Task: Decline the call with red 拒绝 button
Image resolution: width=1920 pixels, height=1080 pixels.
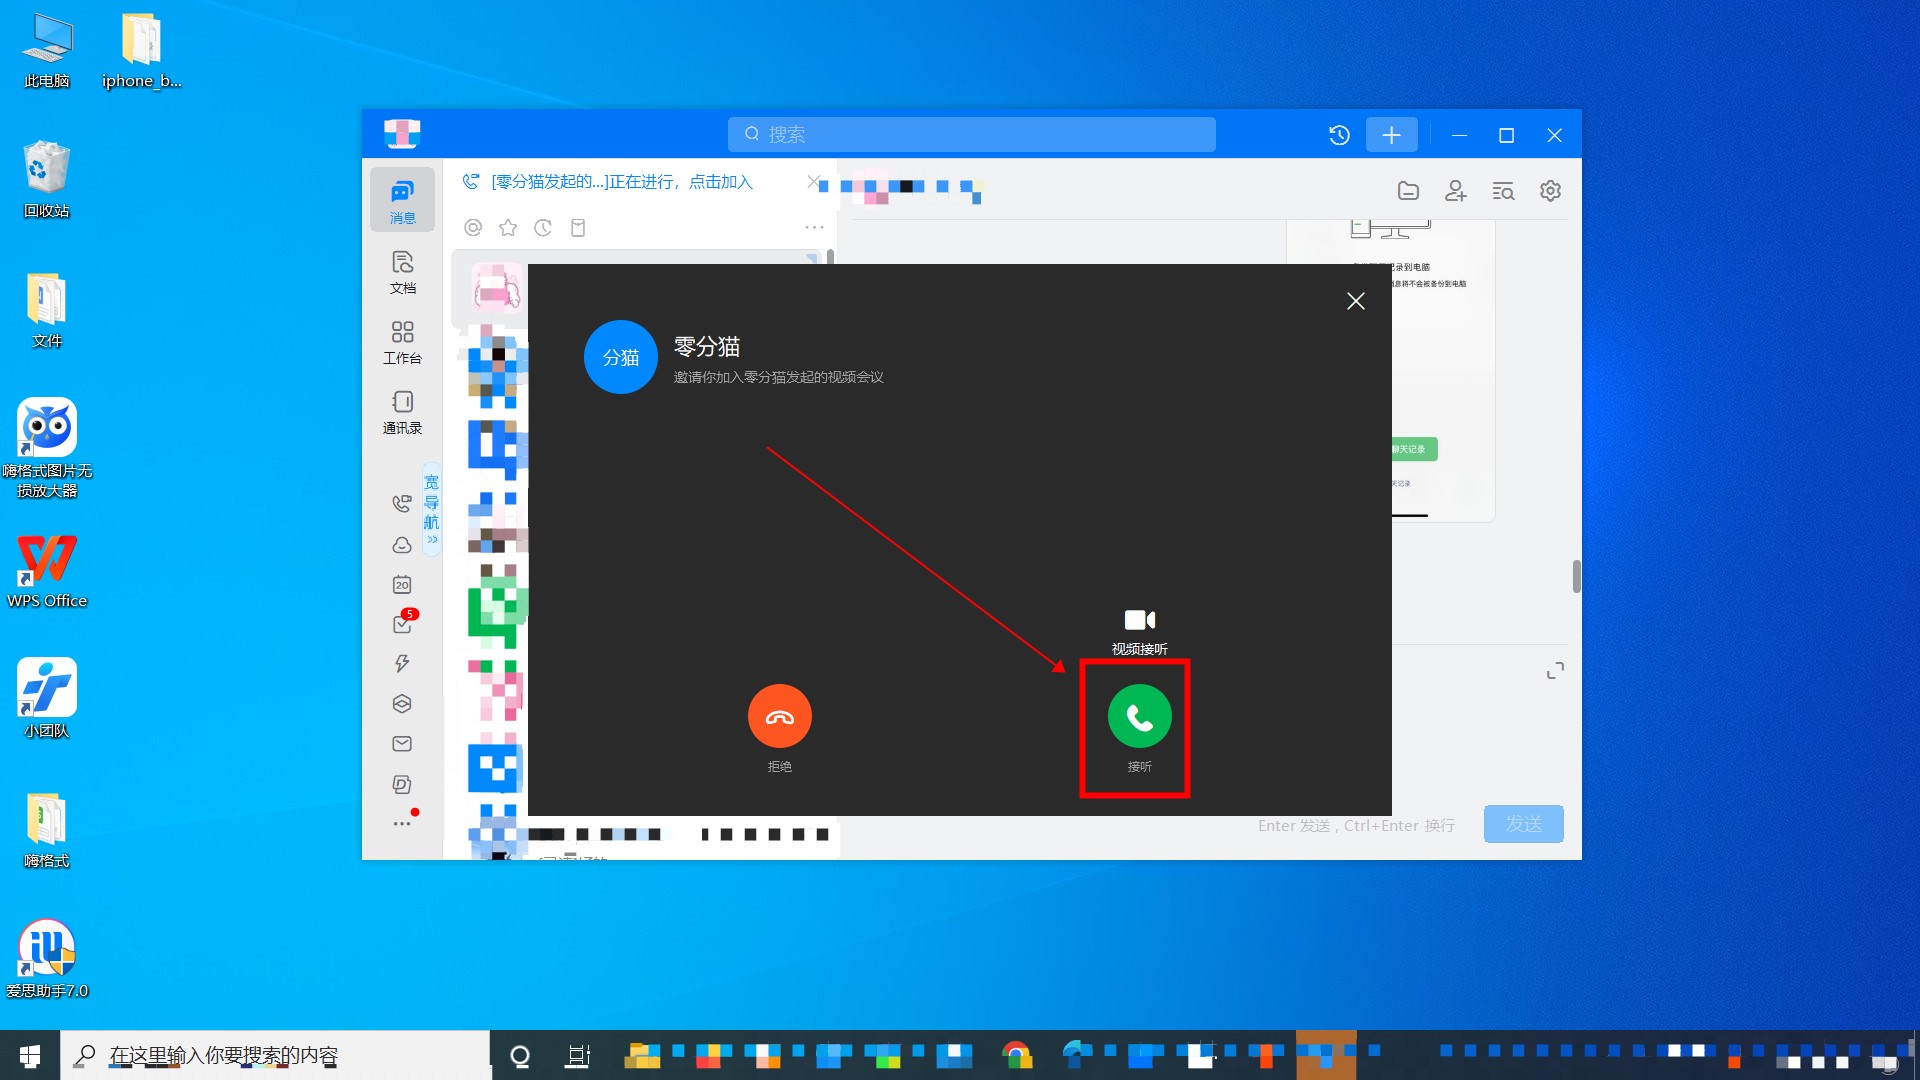Action: pos(779,716)
